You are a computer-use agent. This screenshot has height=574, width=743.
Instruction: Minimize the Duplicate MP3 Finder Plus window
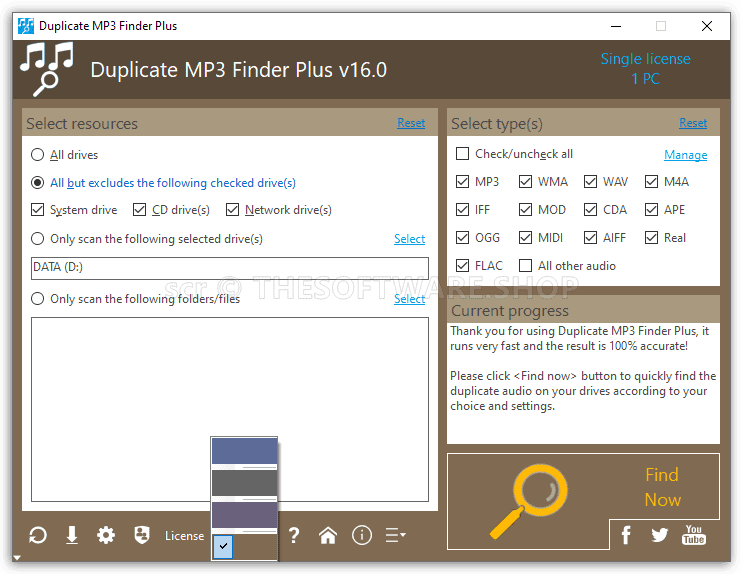point(616,26)
